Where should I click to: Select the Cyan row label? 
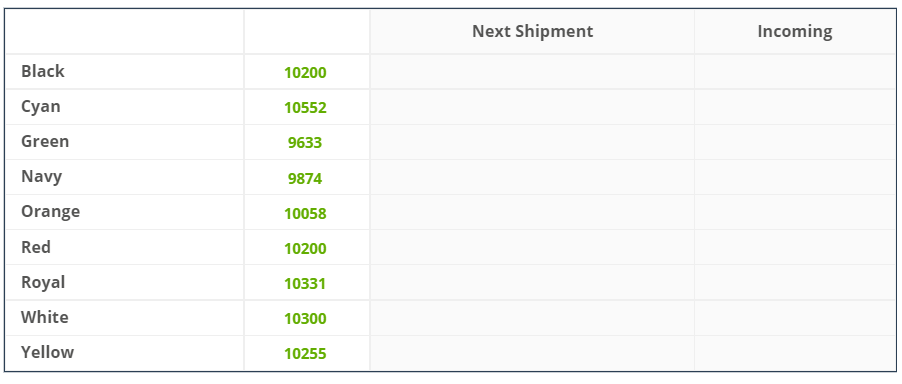(x=40, y=107)
